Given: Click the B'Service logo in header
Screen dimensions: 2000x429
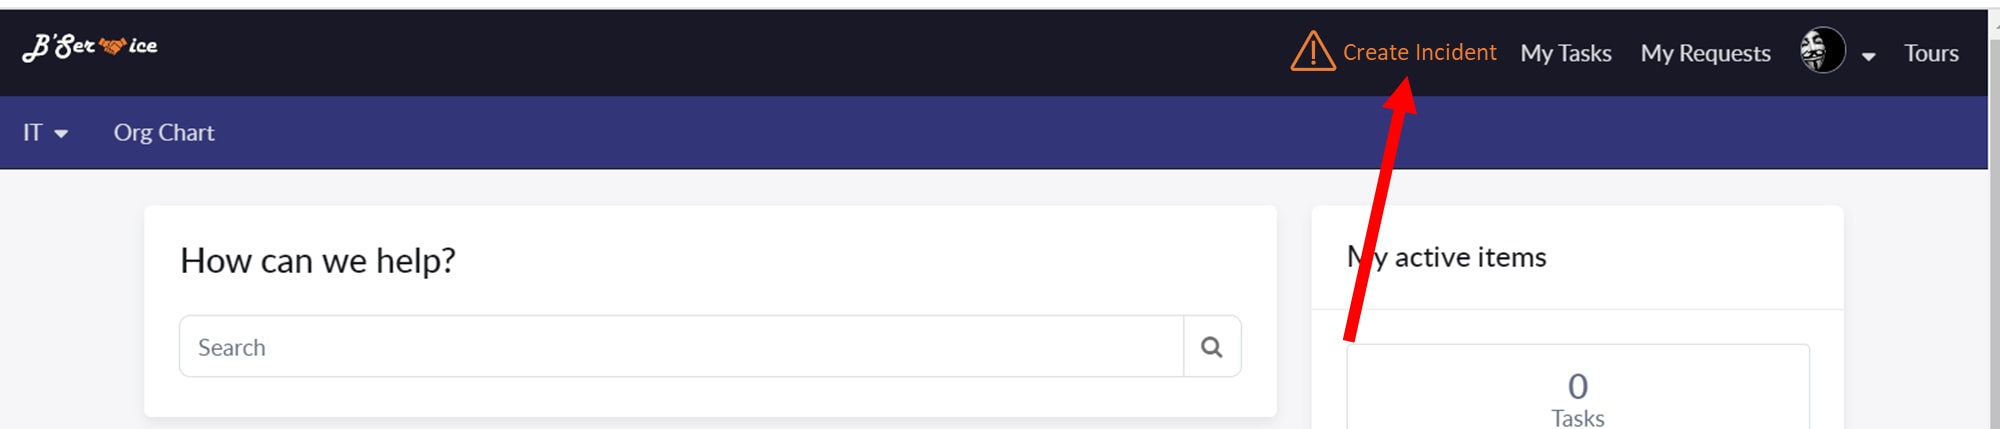Looking at the screenshot, I should (90, 47).
